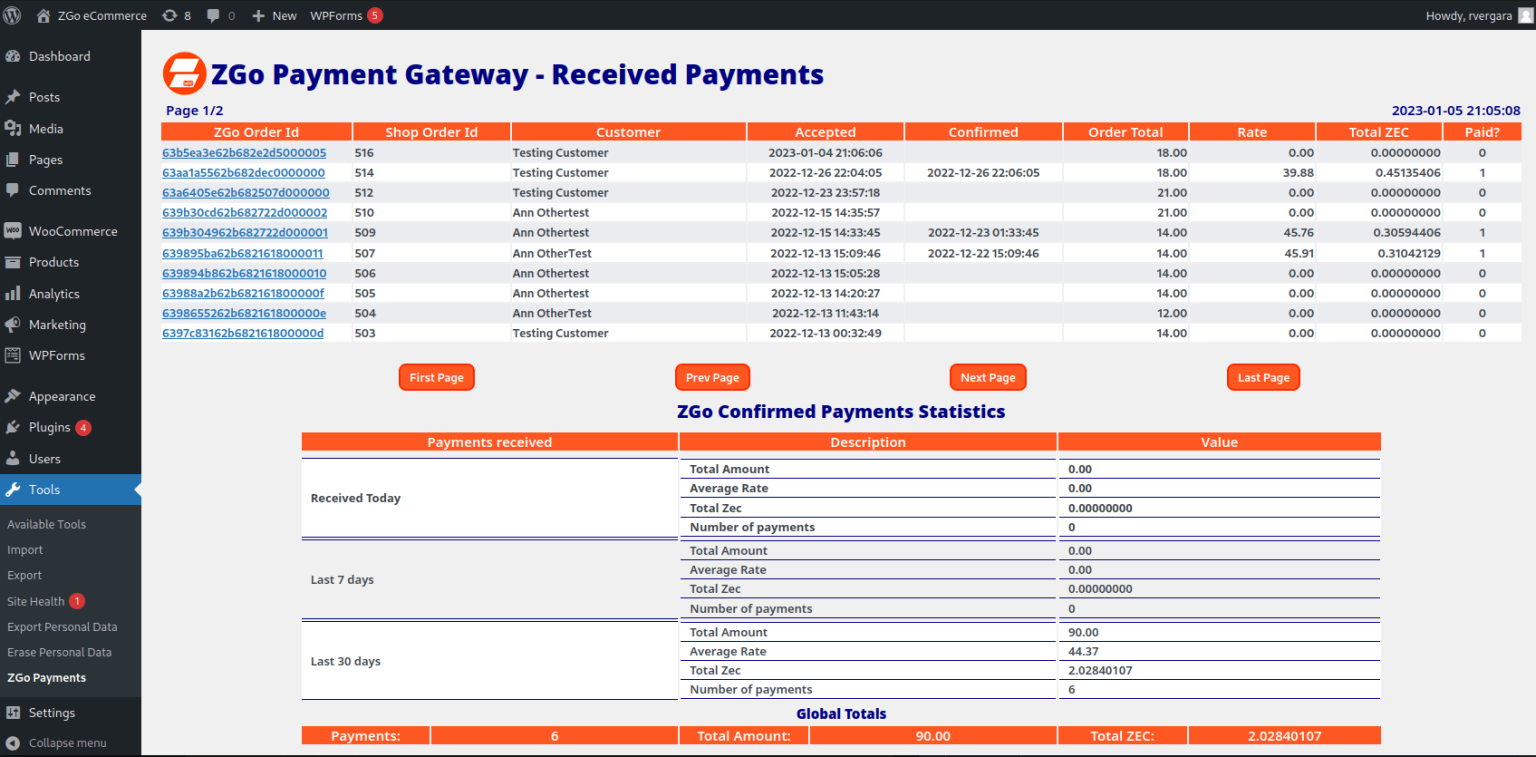Click the comments bubble icon in toolbar
Viewport: 1536px width, 757px height.
tap(214, 16)
